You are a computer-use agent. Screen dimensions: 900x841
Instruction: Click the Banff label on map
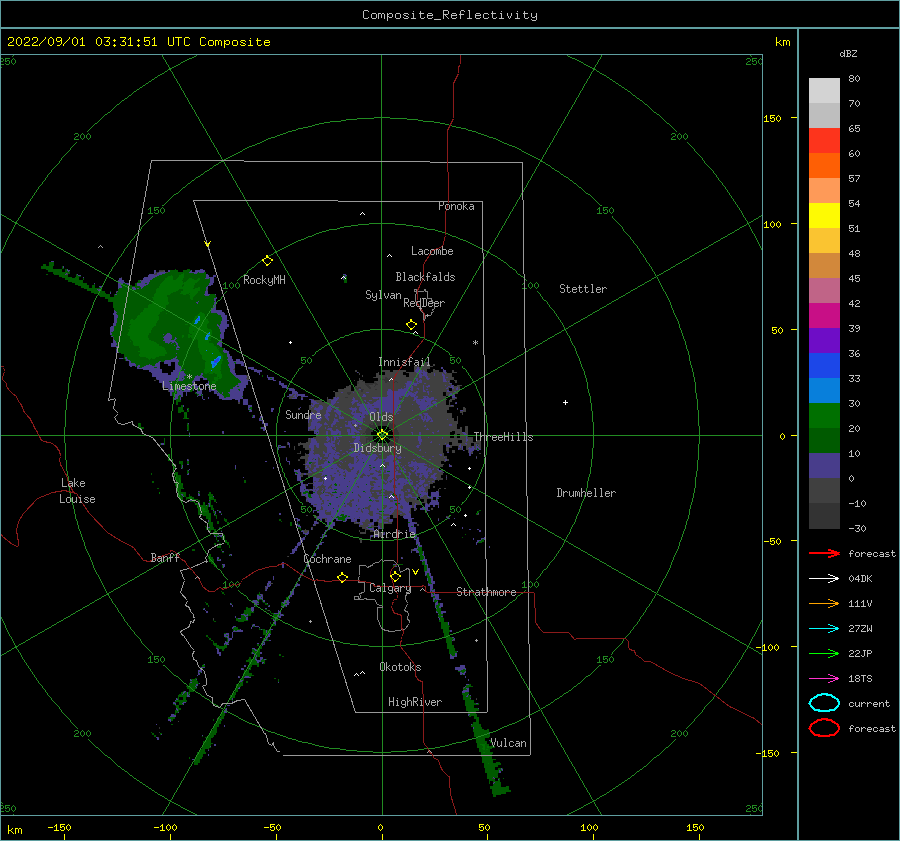click(165, 557)
